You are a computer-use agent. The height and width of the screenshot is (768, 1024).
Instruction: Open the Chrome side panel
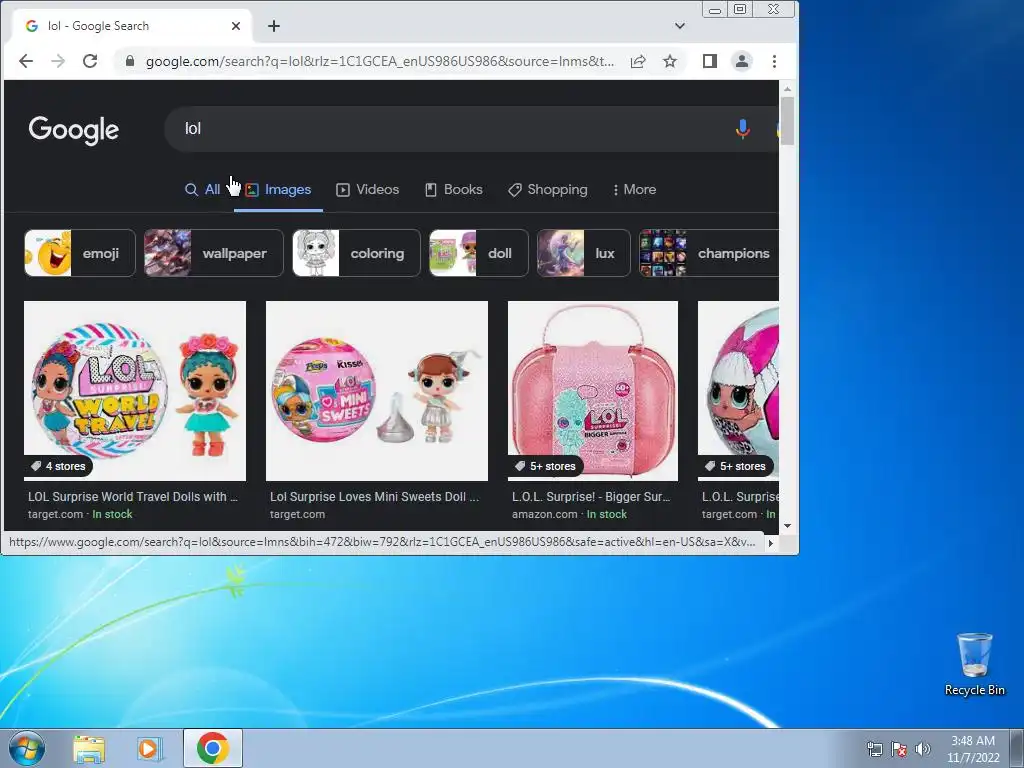click(710, 61)
